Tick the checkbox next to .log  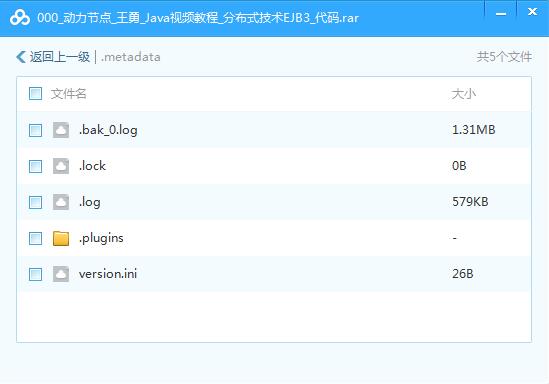point(35,202)
